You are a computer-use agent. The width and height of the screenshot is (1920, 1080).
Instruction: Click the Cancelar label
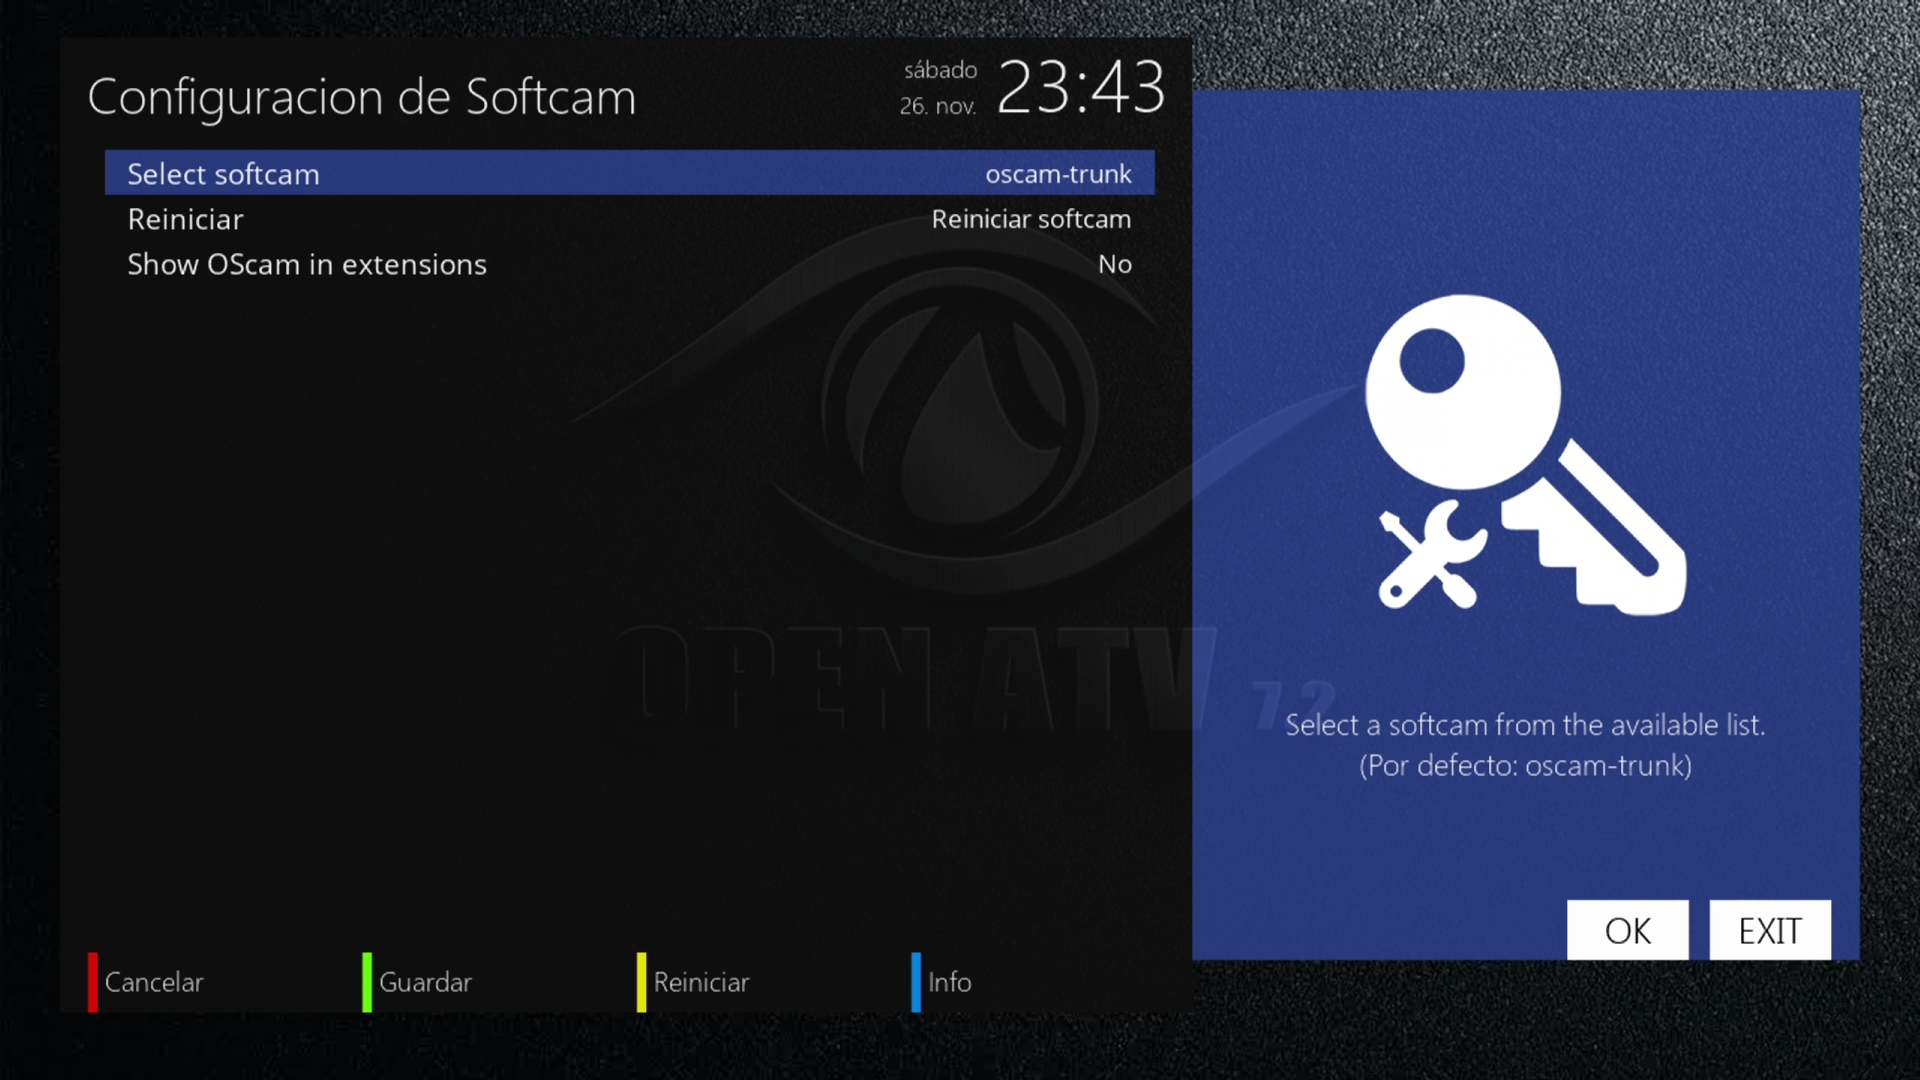click(153, 982)
